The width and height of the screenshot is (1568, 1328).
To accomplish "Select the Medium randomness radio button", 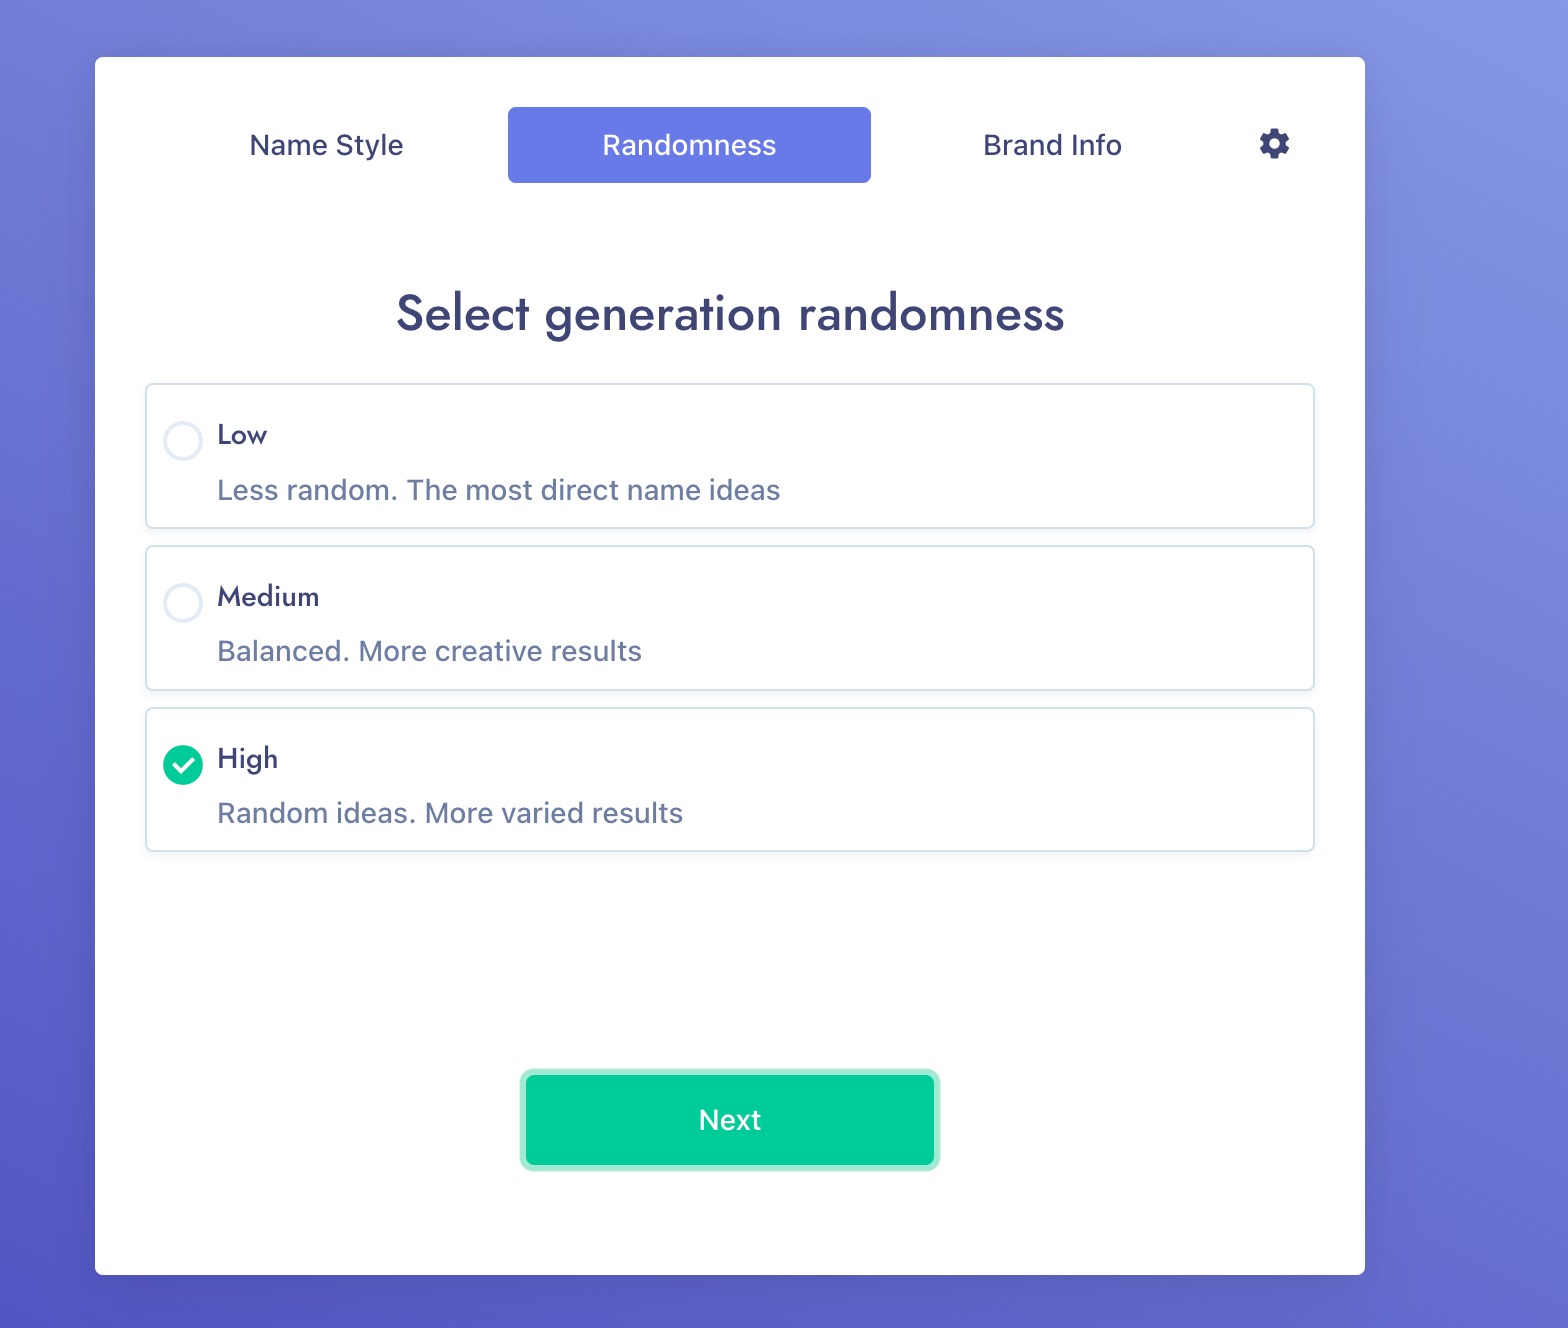I will [x=183, y=603].
